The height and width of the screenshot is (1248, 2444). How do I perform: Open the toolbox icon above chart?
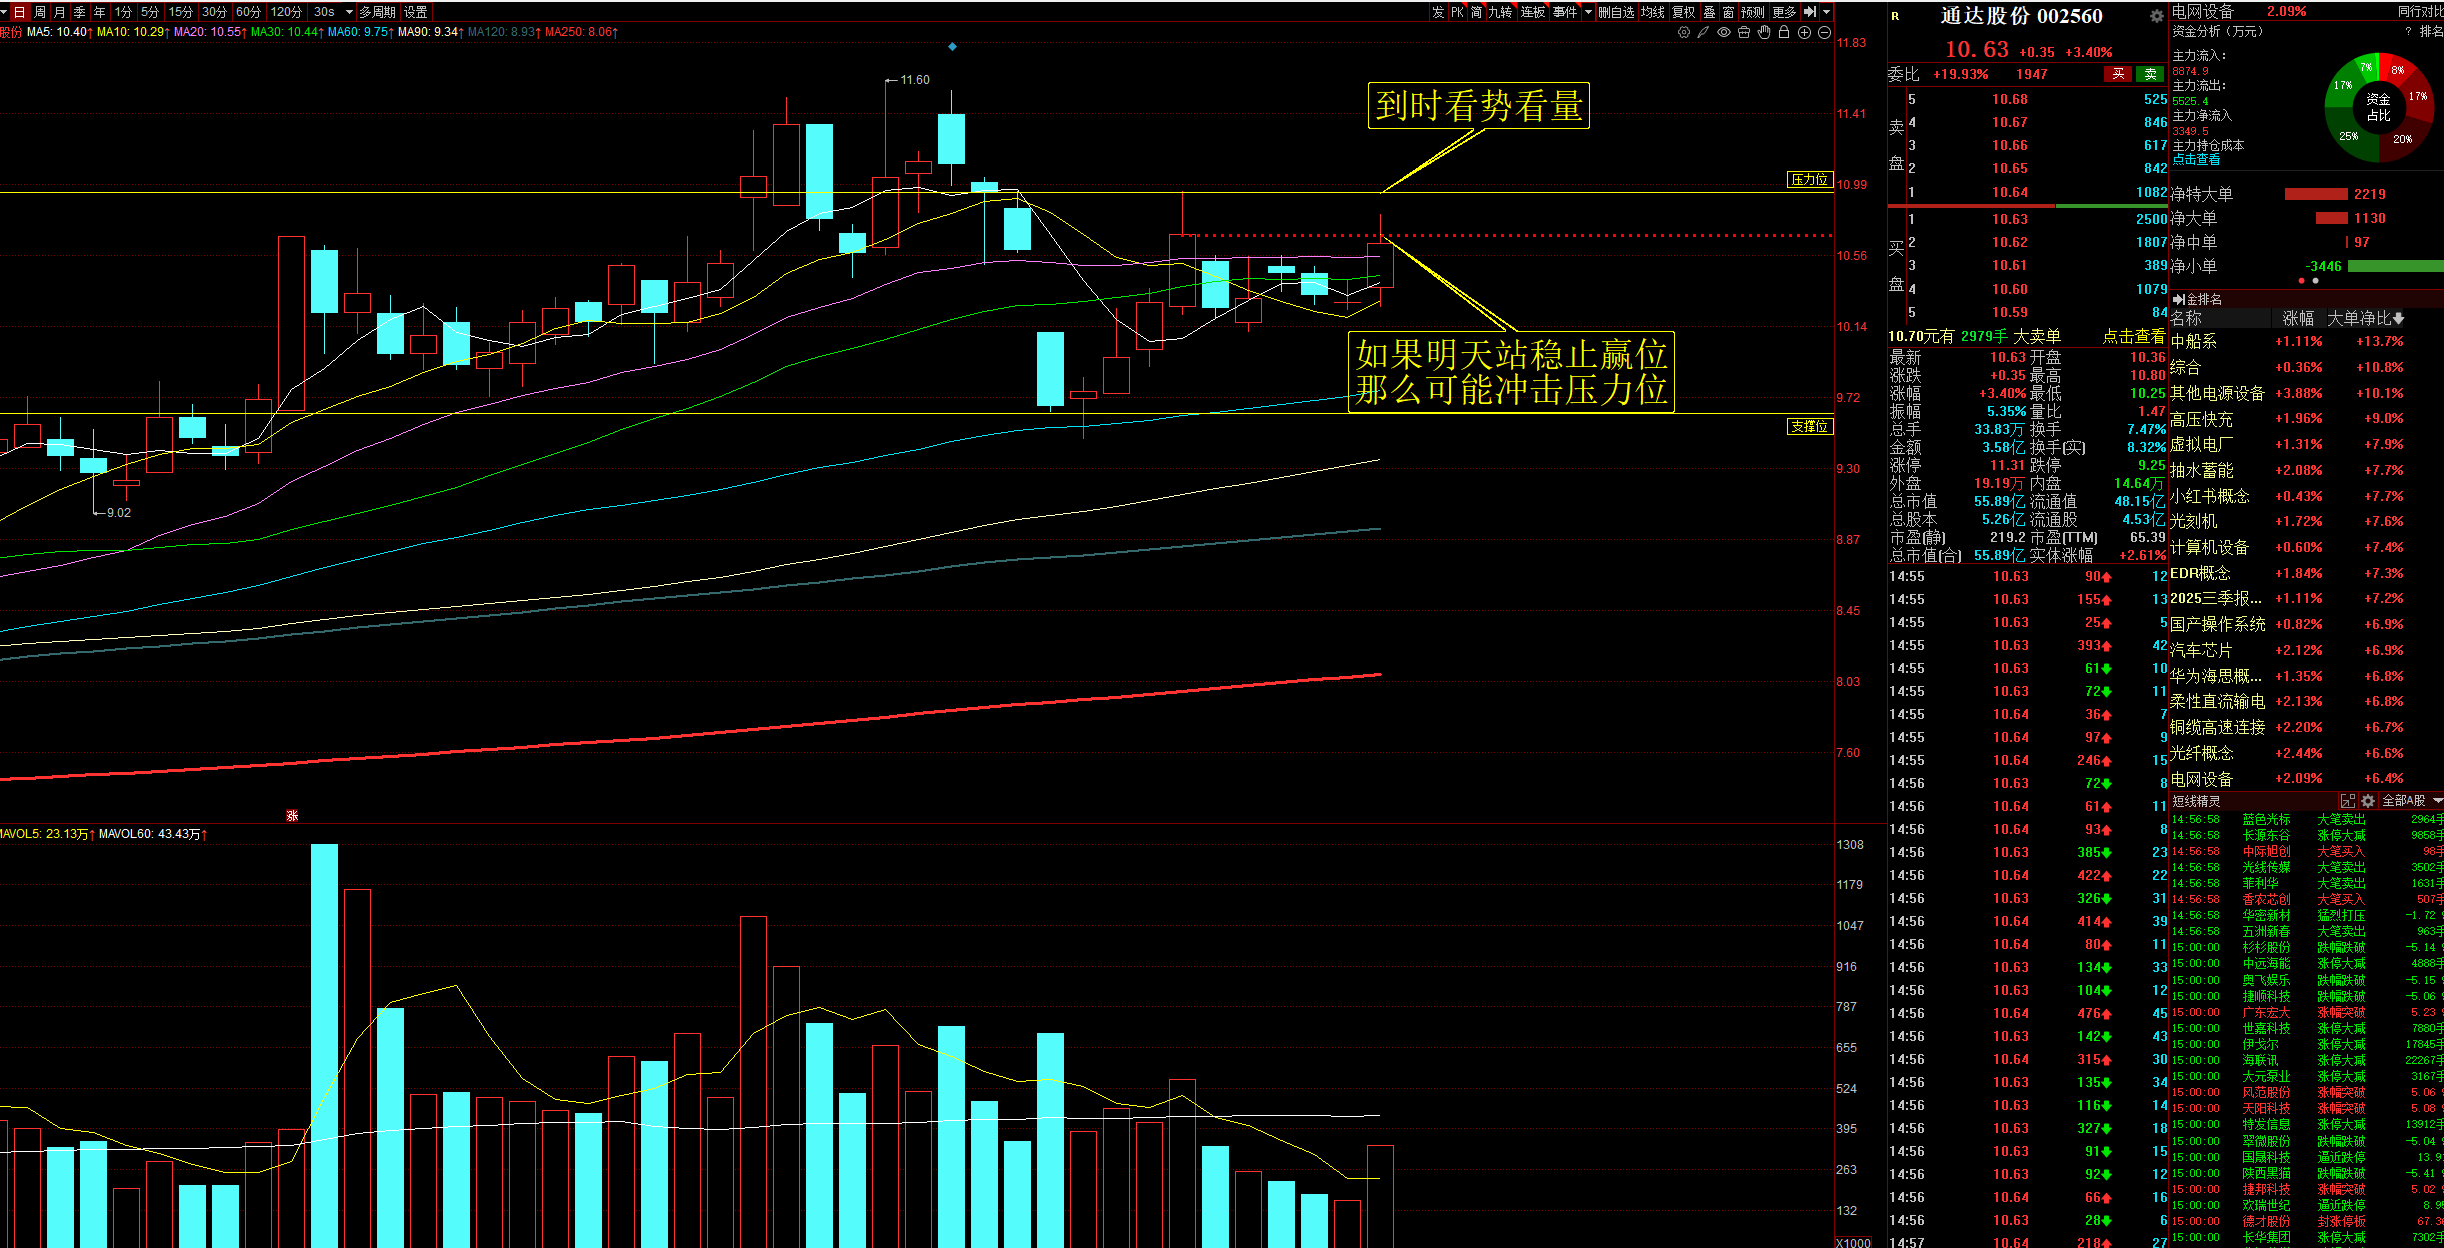click(x=1744, y=33)
